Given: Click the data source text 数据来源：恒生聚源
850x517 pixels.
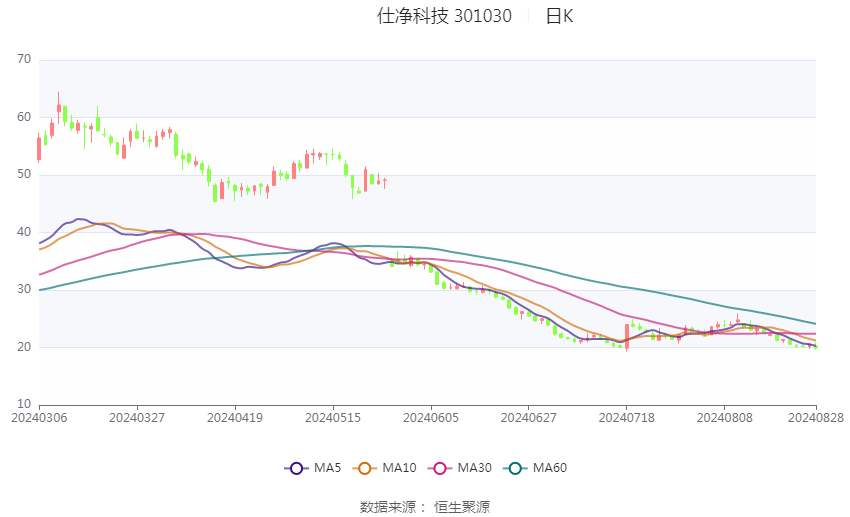Looking at the screenshot, I should tap(425, 507).
